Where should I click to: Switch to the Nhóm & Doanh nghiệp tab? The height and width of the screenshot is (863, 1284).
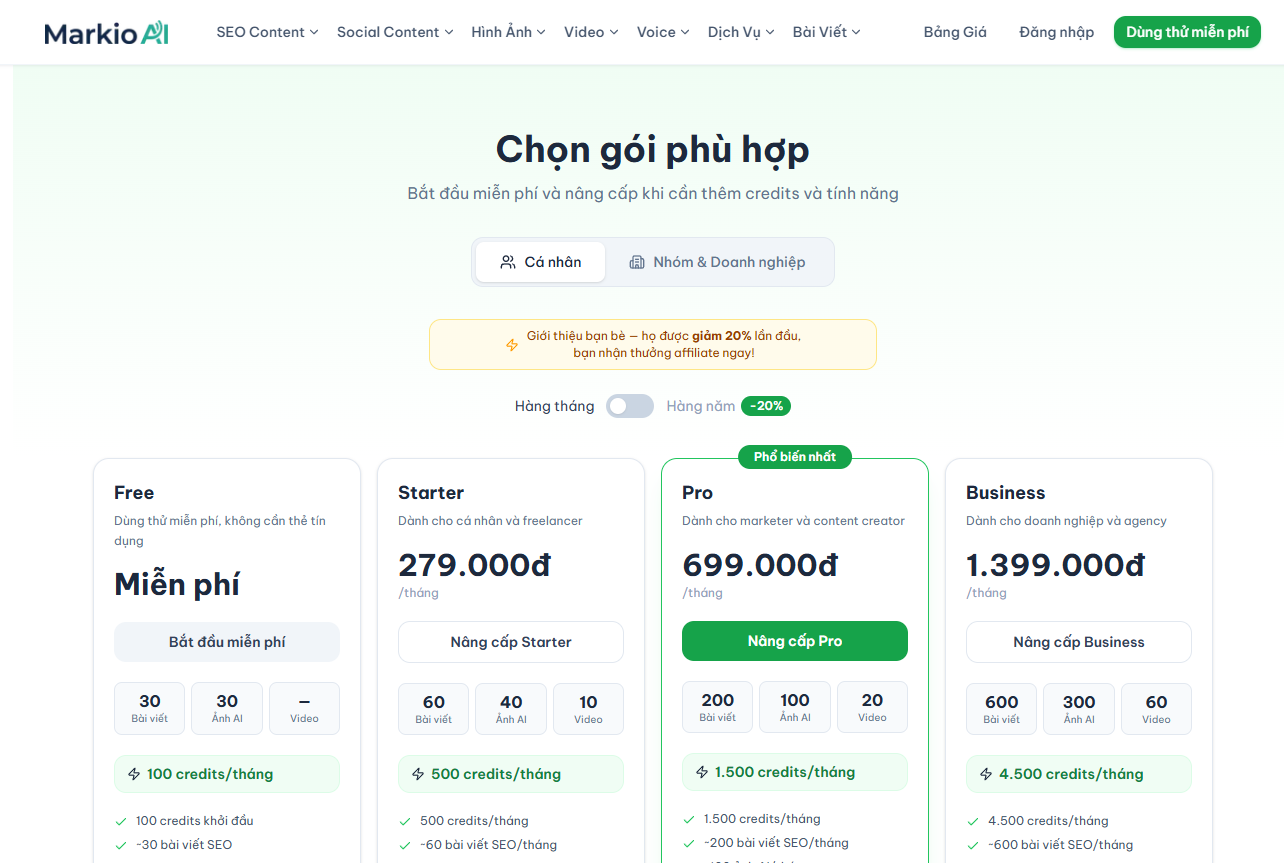(717, 262)
